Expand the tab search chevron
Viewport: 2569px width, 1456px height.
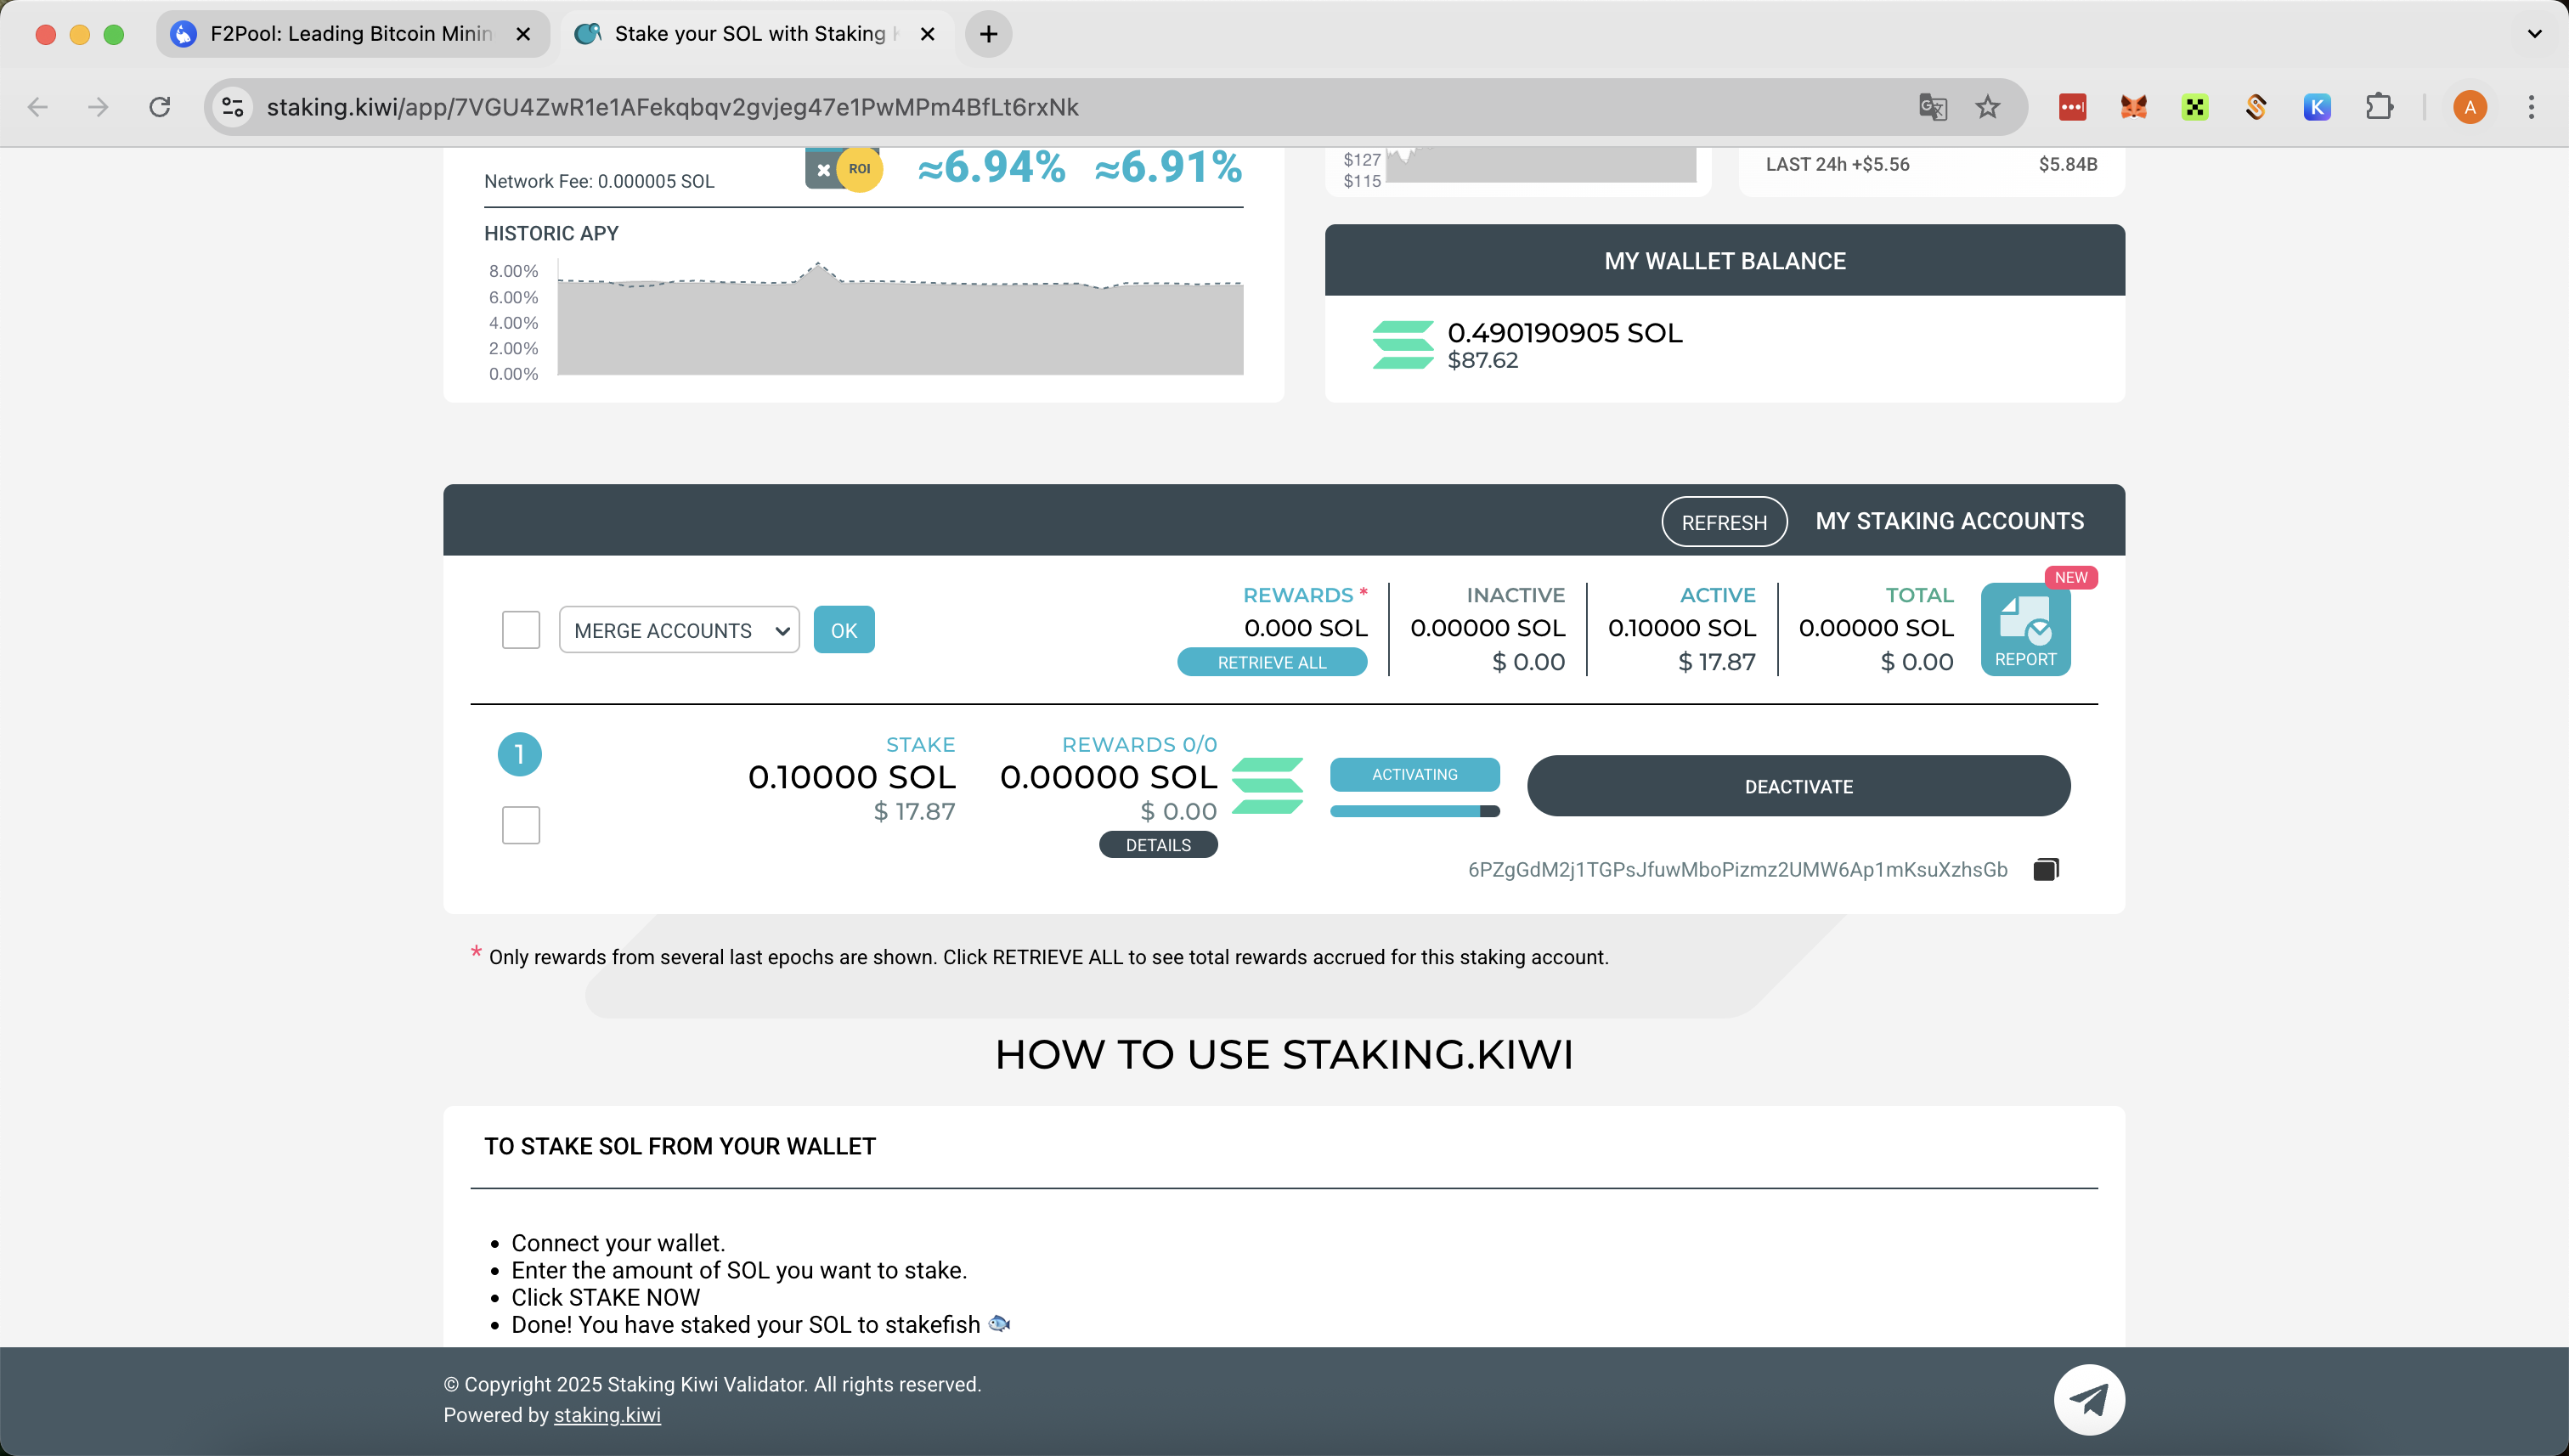[x=2533, y=34]
